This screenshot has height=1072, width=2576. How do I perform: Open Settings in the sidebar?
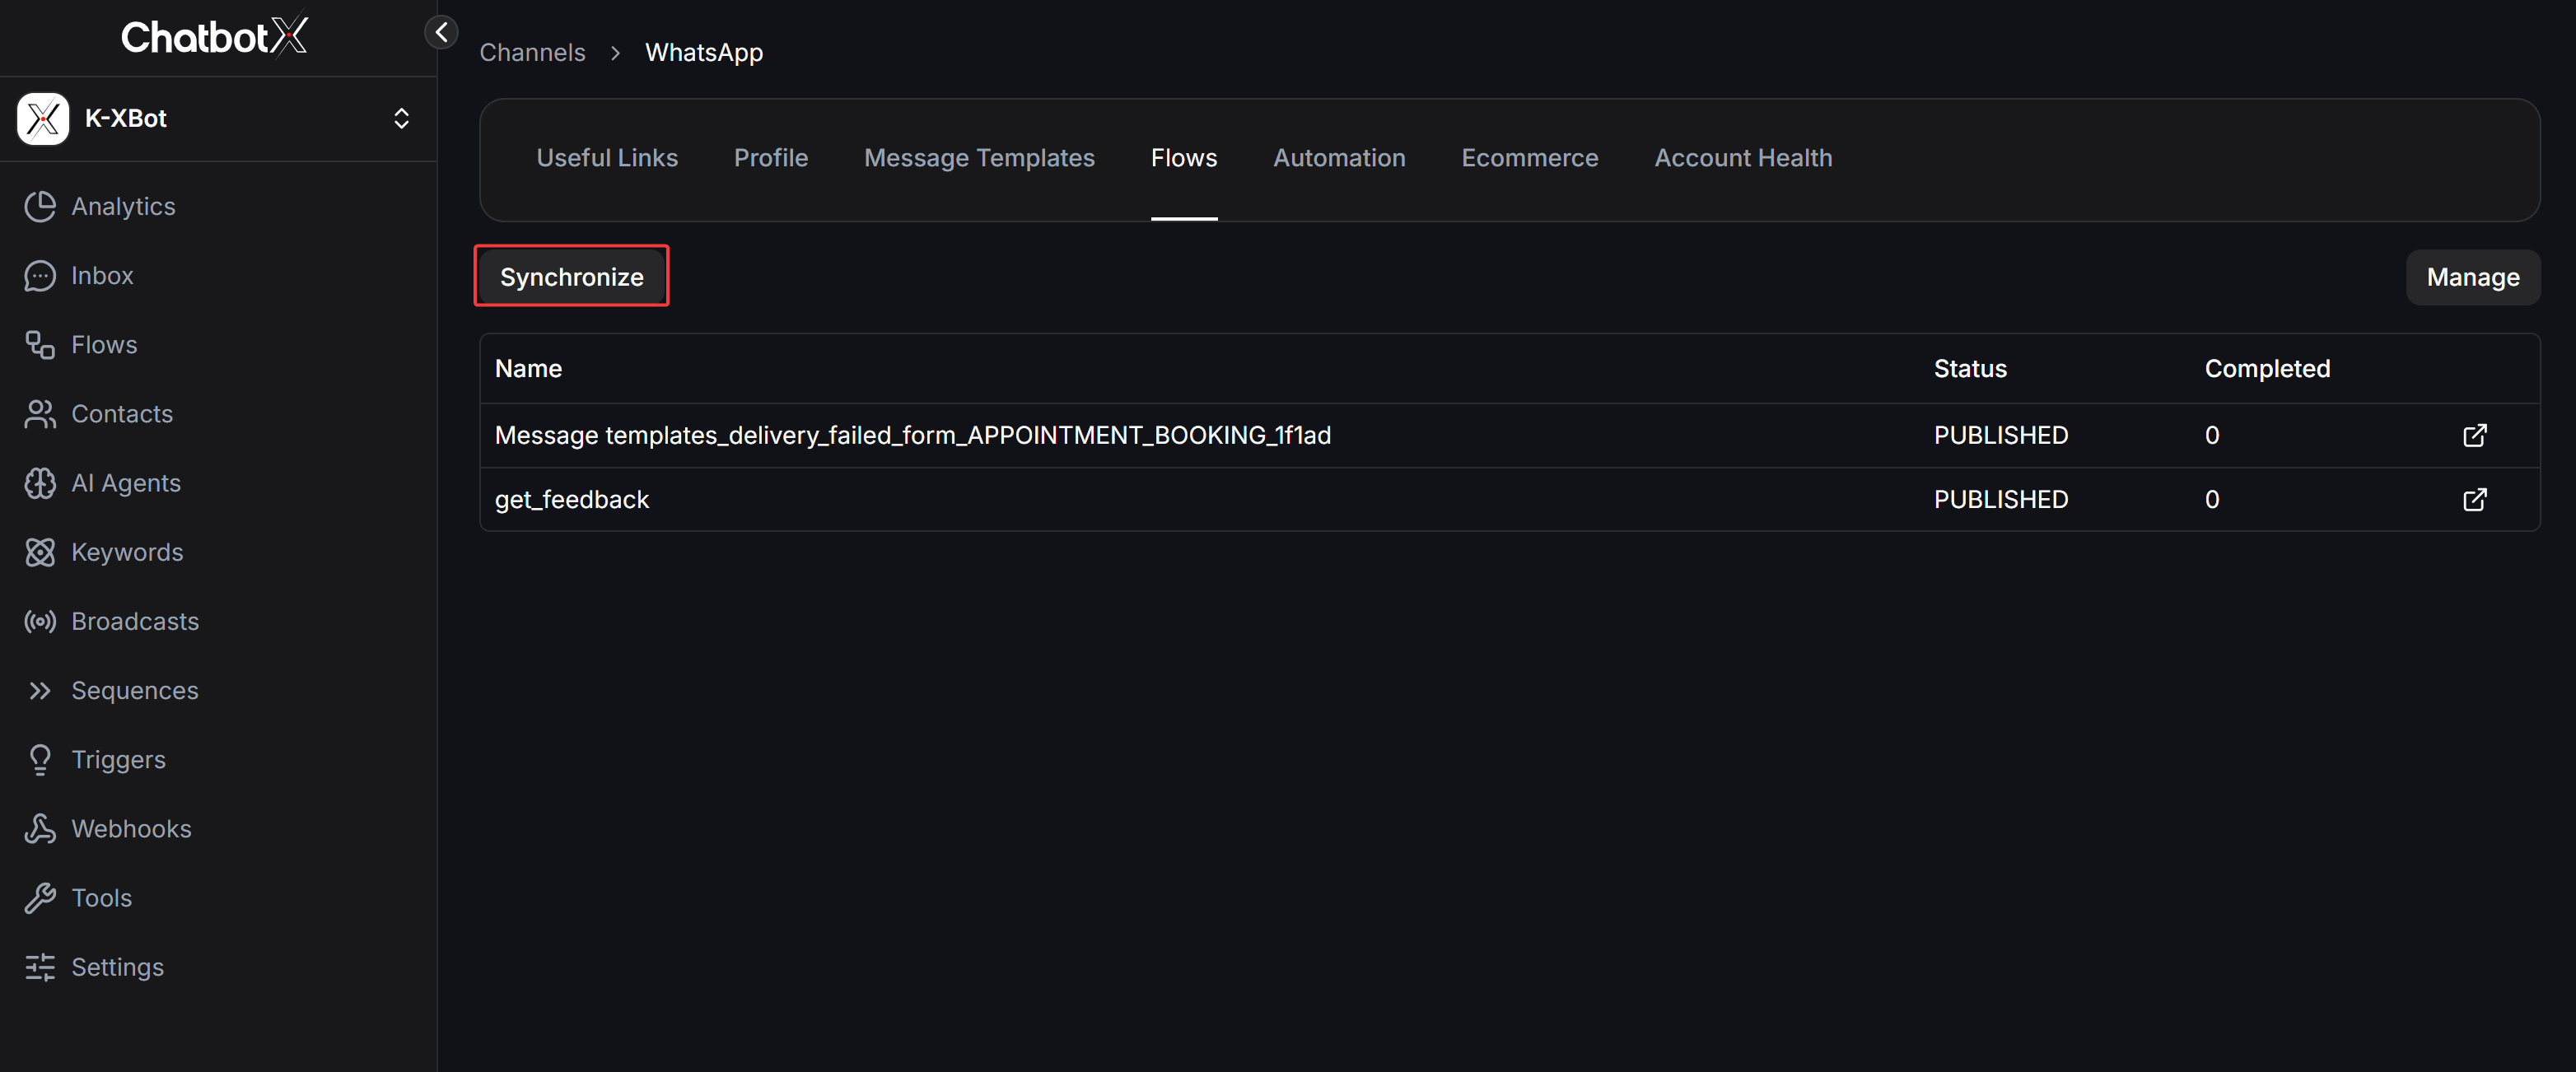coord(117,967)
